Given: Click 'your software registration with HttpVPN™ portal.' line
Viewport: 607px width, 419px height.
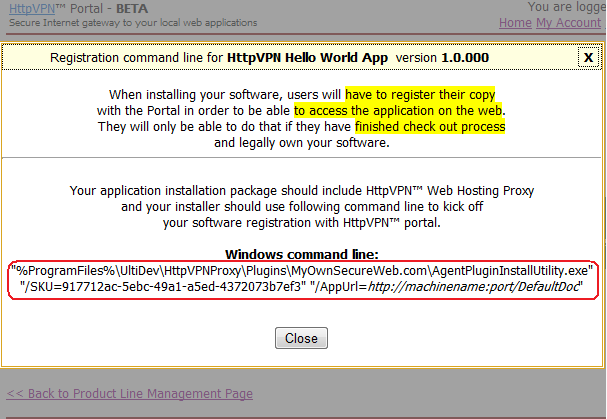Looking at the screenshot, I should click(x=302, y=223).
